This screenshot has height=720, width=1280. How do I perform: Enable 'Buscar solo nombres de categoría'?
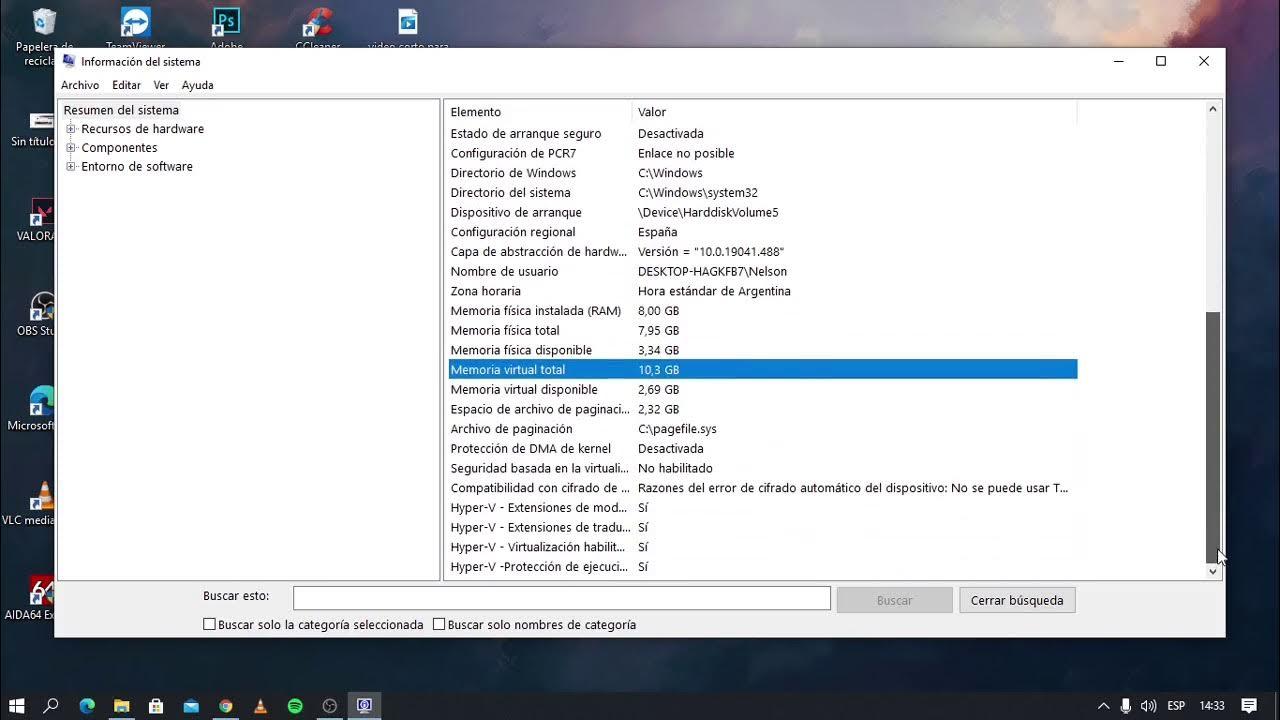click(x=438, y=624)
